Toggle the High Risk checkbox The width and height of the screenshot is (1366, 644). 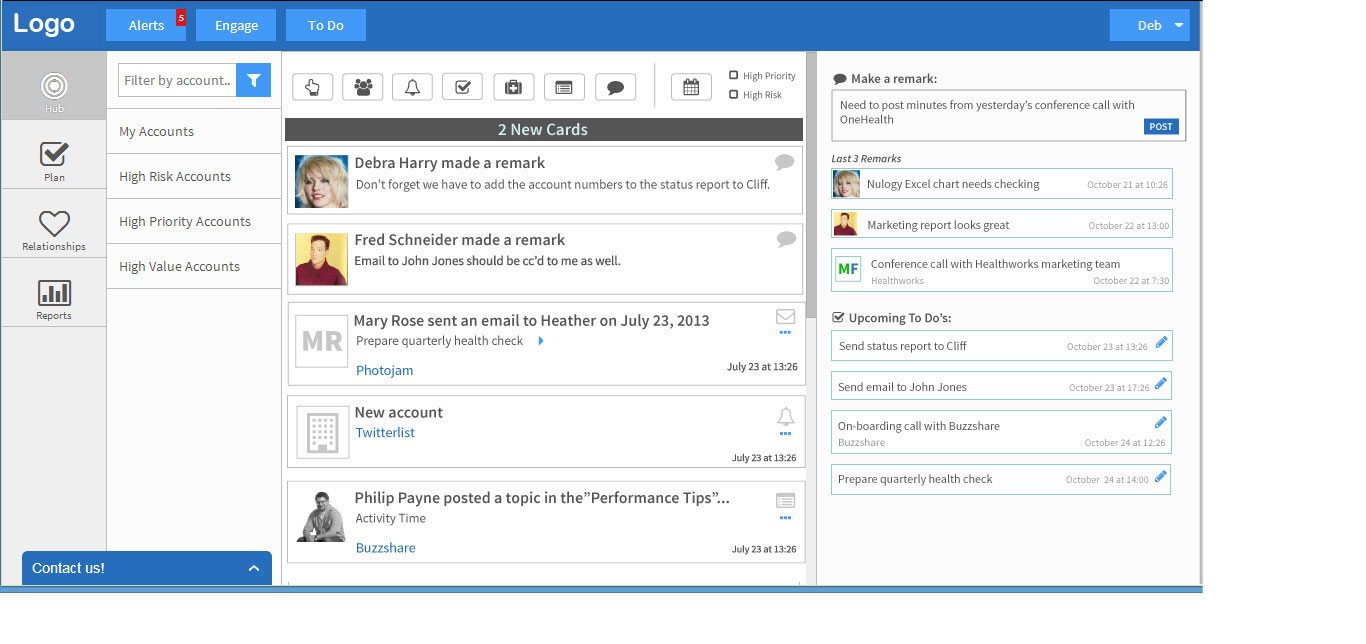pos(734,95)
